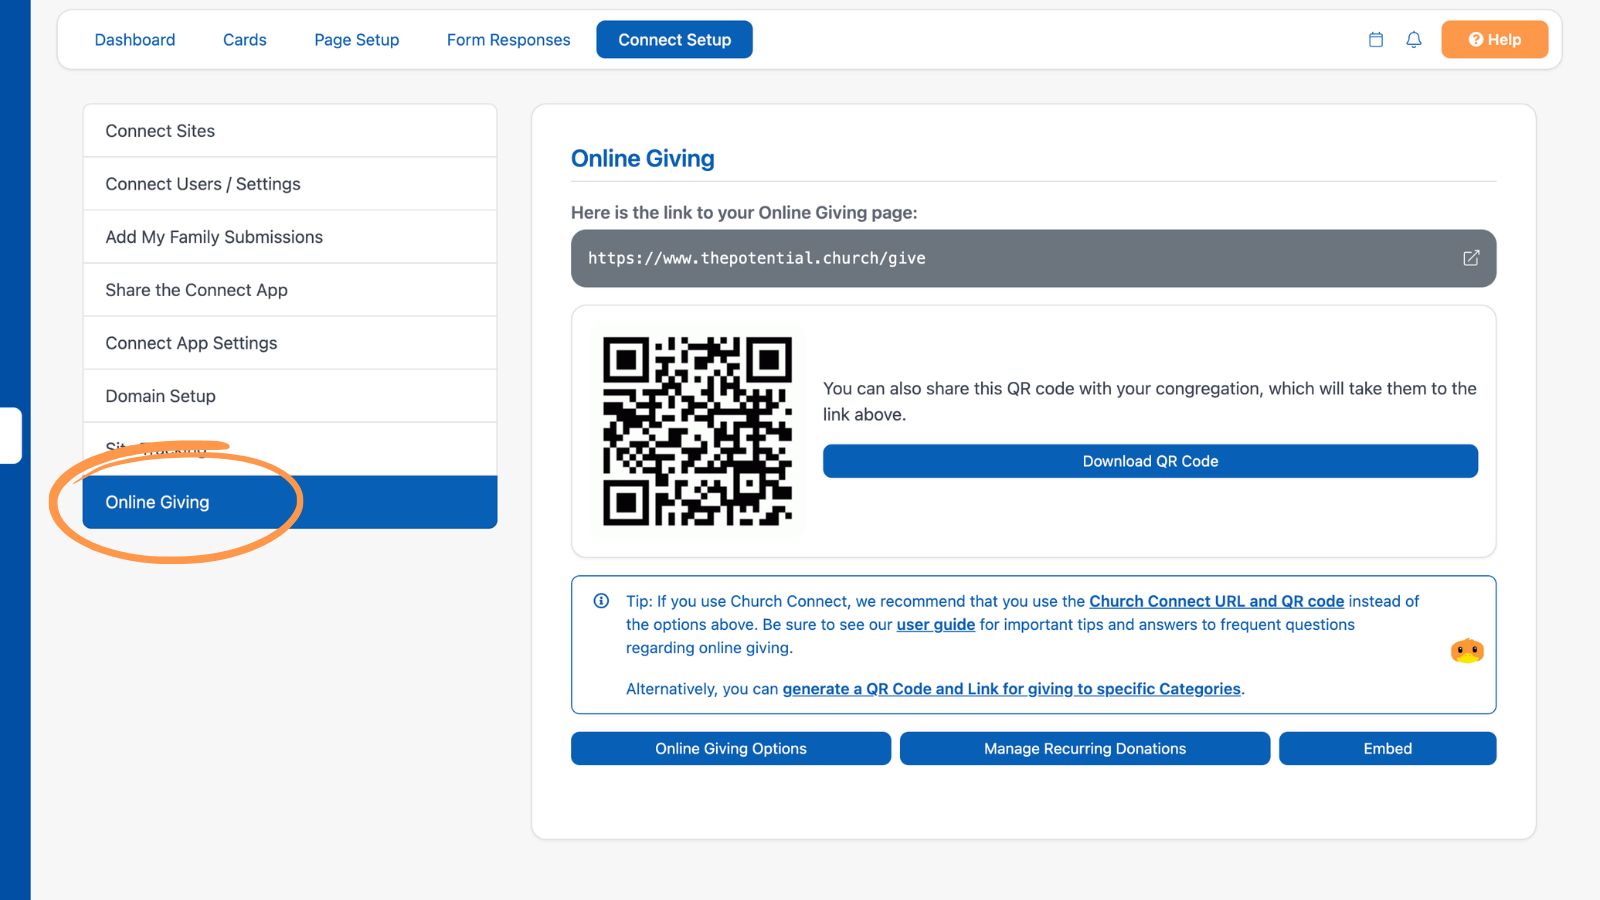1600x900 pixels.
Task: Click the Help button
Action: click(x=1494, y=40)
